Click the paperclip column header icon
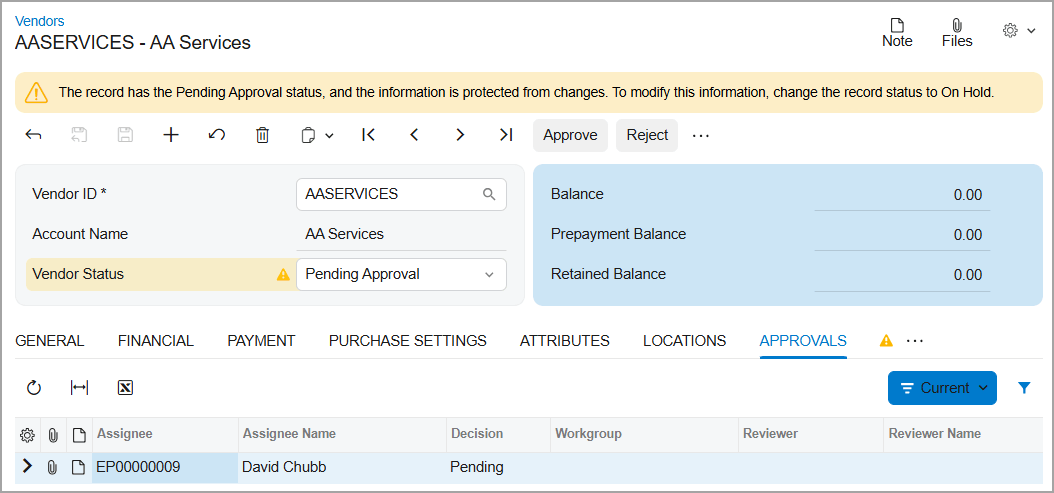1054x493 pixels. (x=53, y=435)
